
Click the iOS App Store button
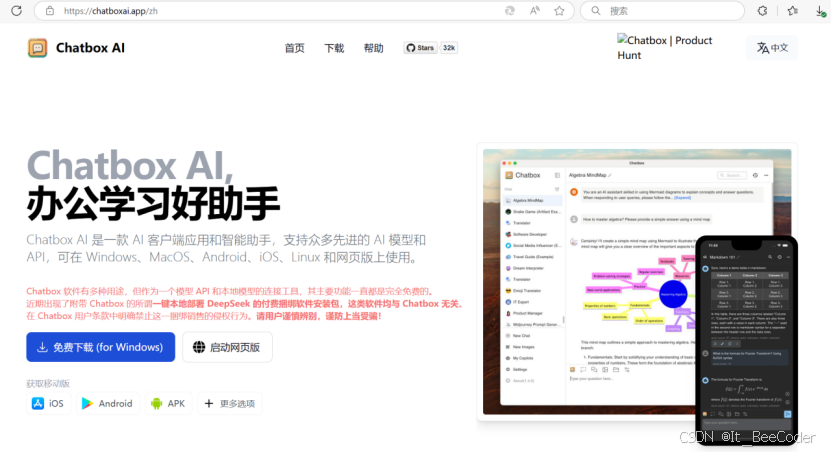[48, 404]
